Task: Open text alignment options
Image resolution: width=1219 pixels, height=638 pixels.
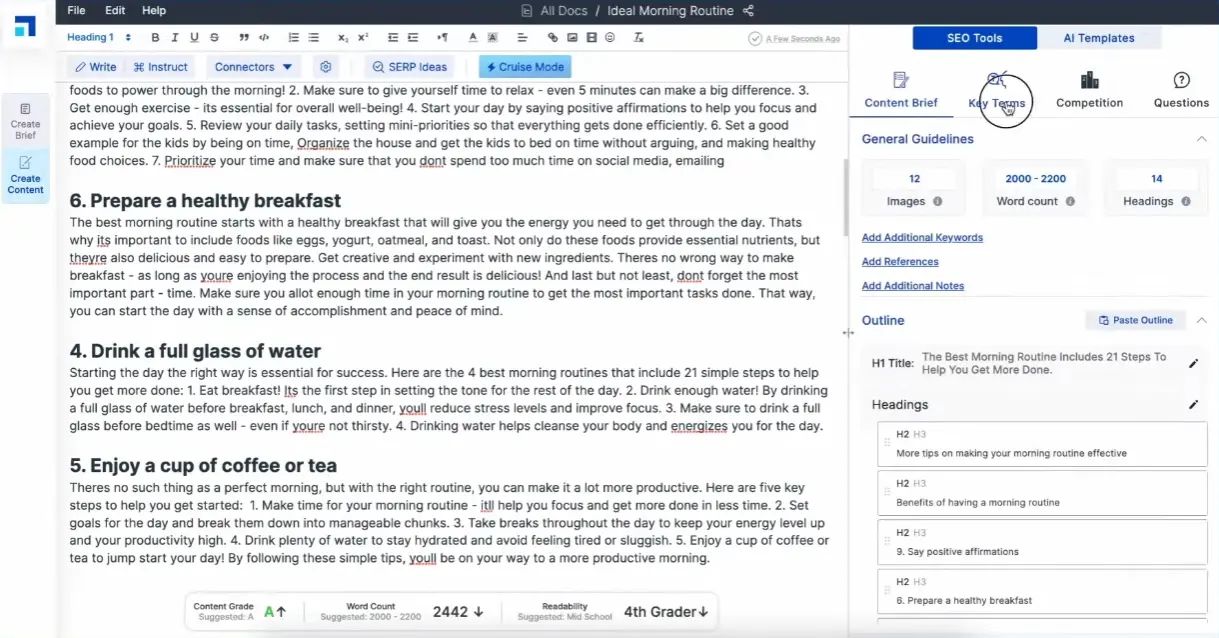Action: (x=522, y=37)
